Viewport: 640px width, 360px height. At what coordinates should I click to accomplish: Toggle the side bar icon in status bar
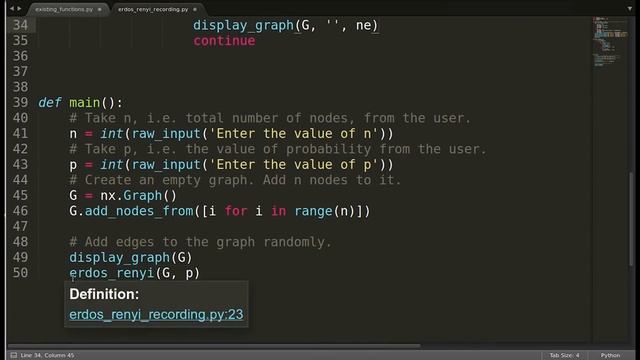click(x=13, y=355)
